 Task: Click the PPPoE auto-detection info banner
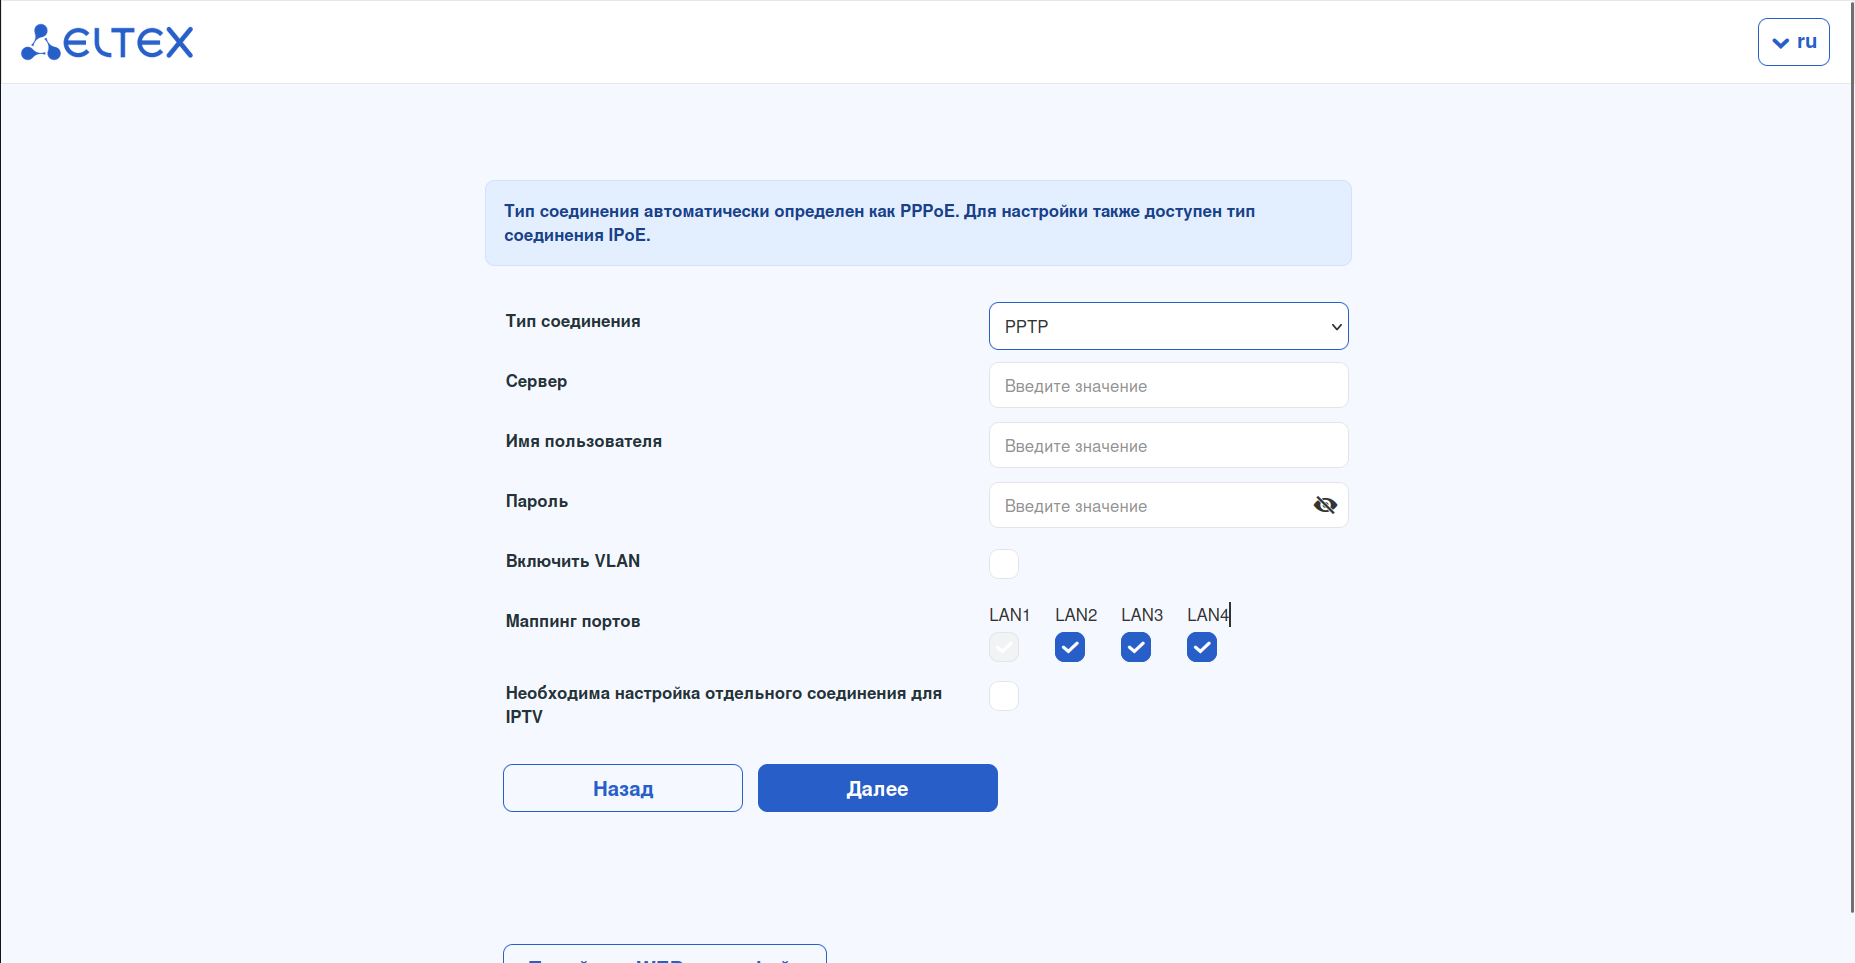point(918,223)
